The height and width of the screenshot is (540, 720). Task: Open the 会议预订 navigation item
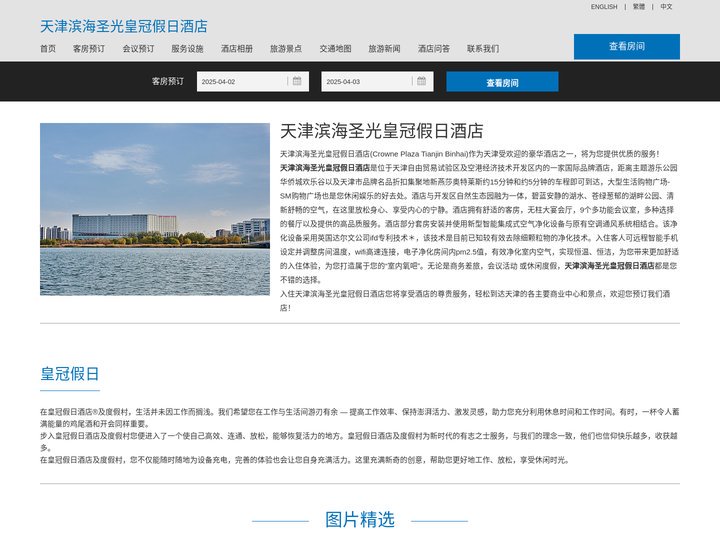[x=138, y=49]
